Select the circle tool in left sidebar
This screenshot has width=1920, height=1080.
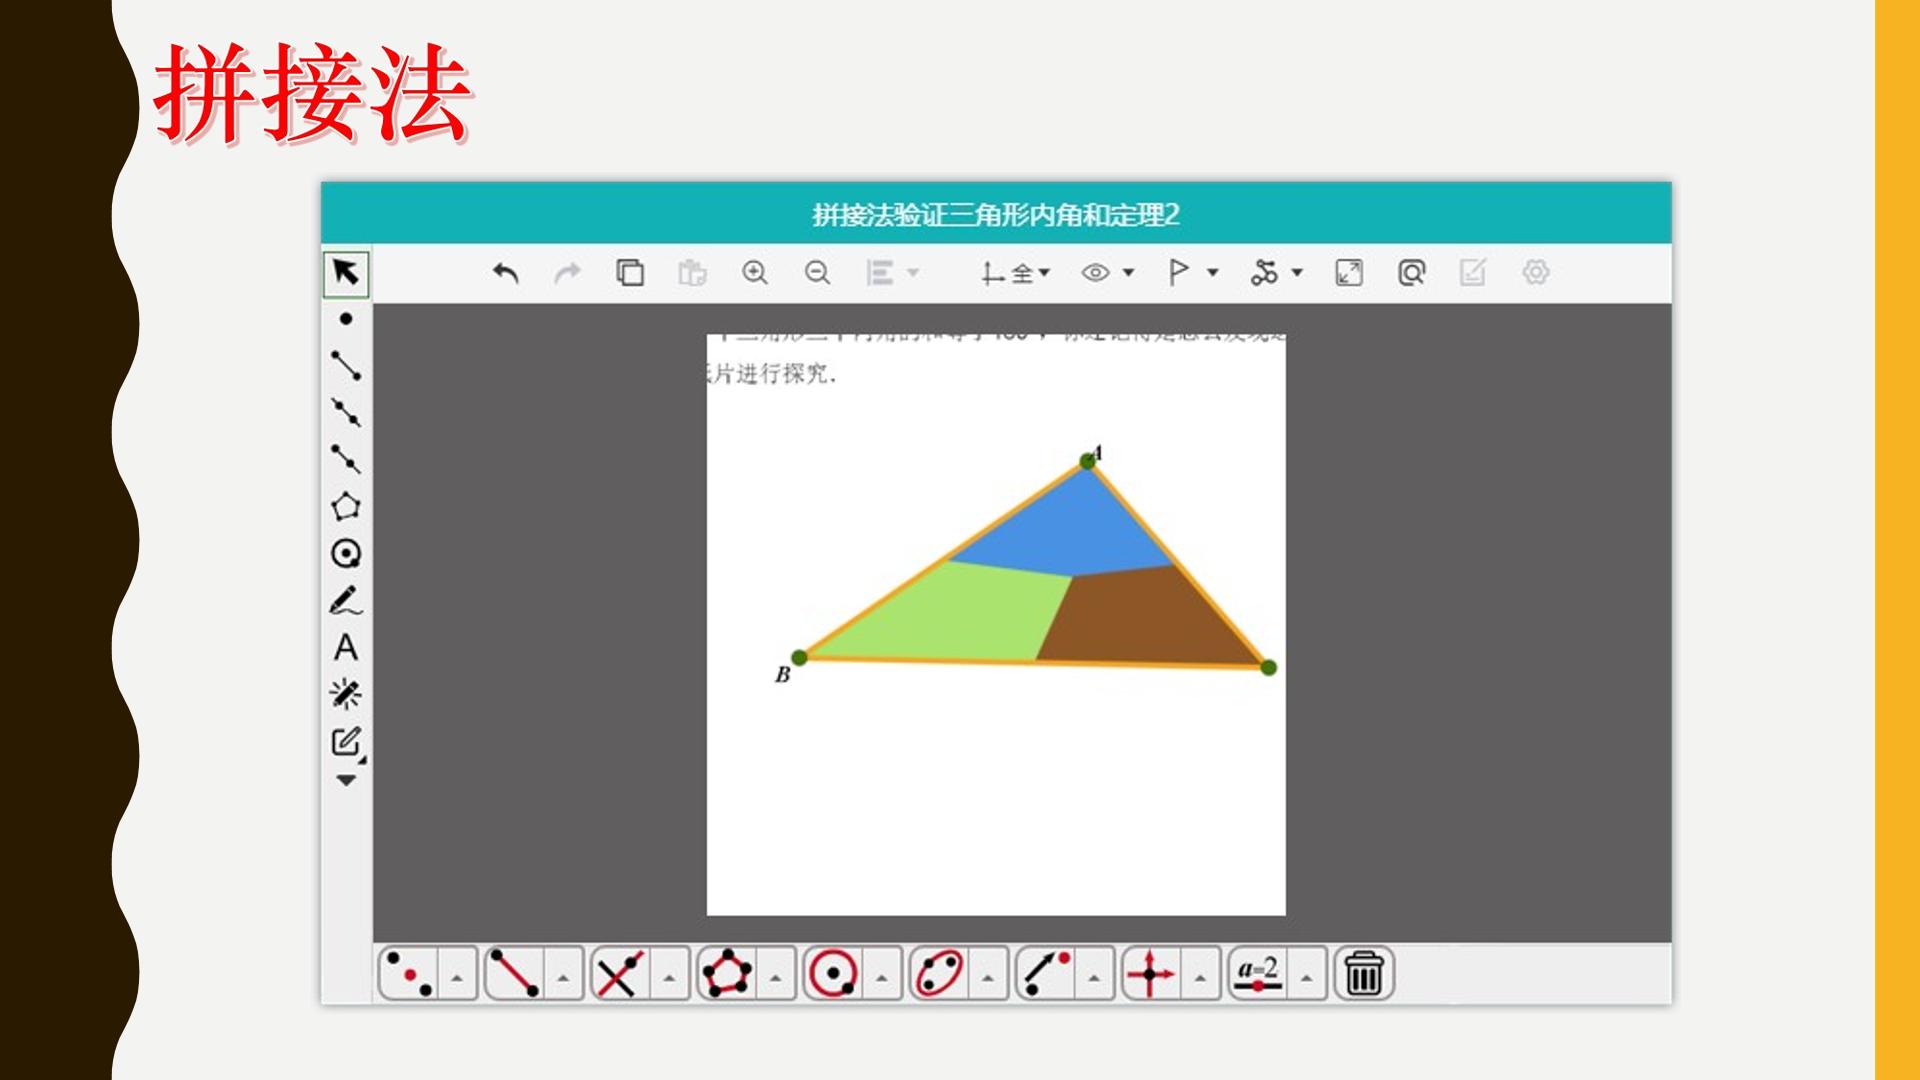point(346,553)
